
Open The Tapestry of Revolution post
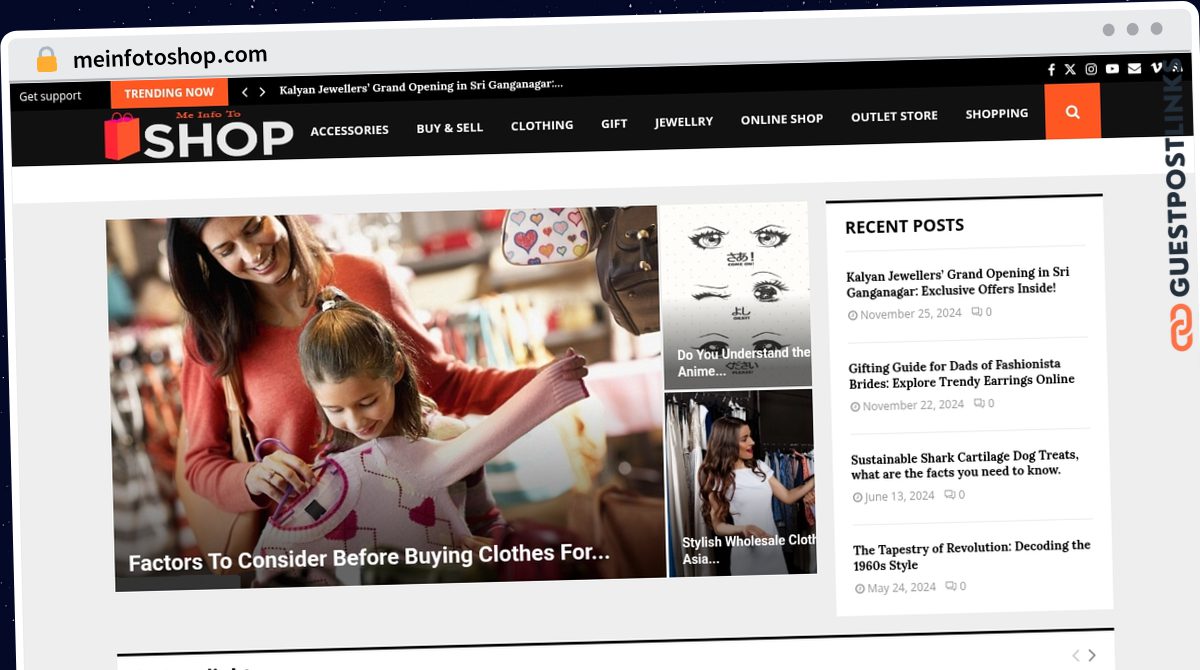pos(972,556)
